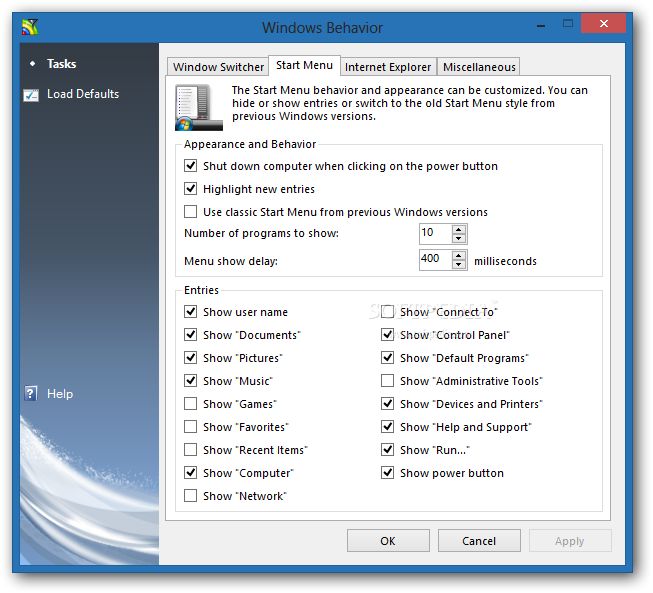Minimize the Windows Behavior window

541,25
